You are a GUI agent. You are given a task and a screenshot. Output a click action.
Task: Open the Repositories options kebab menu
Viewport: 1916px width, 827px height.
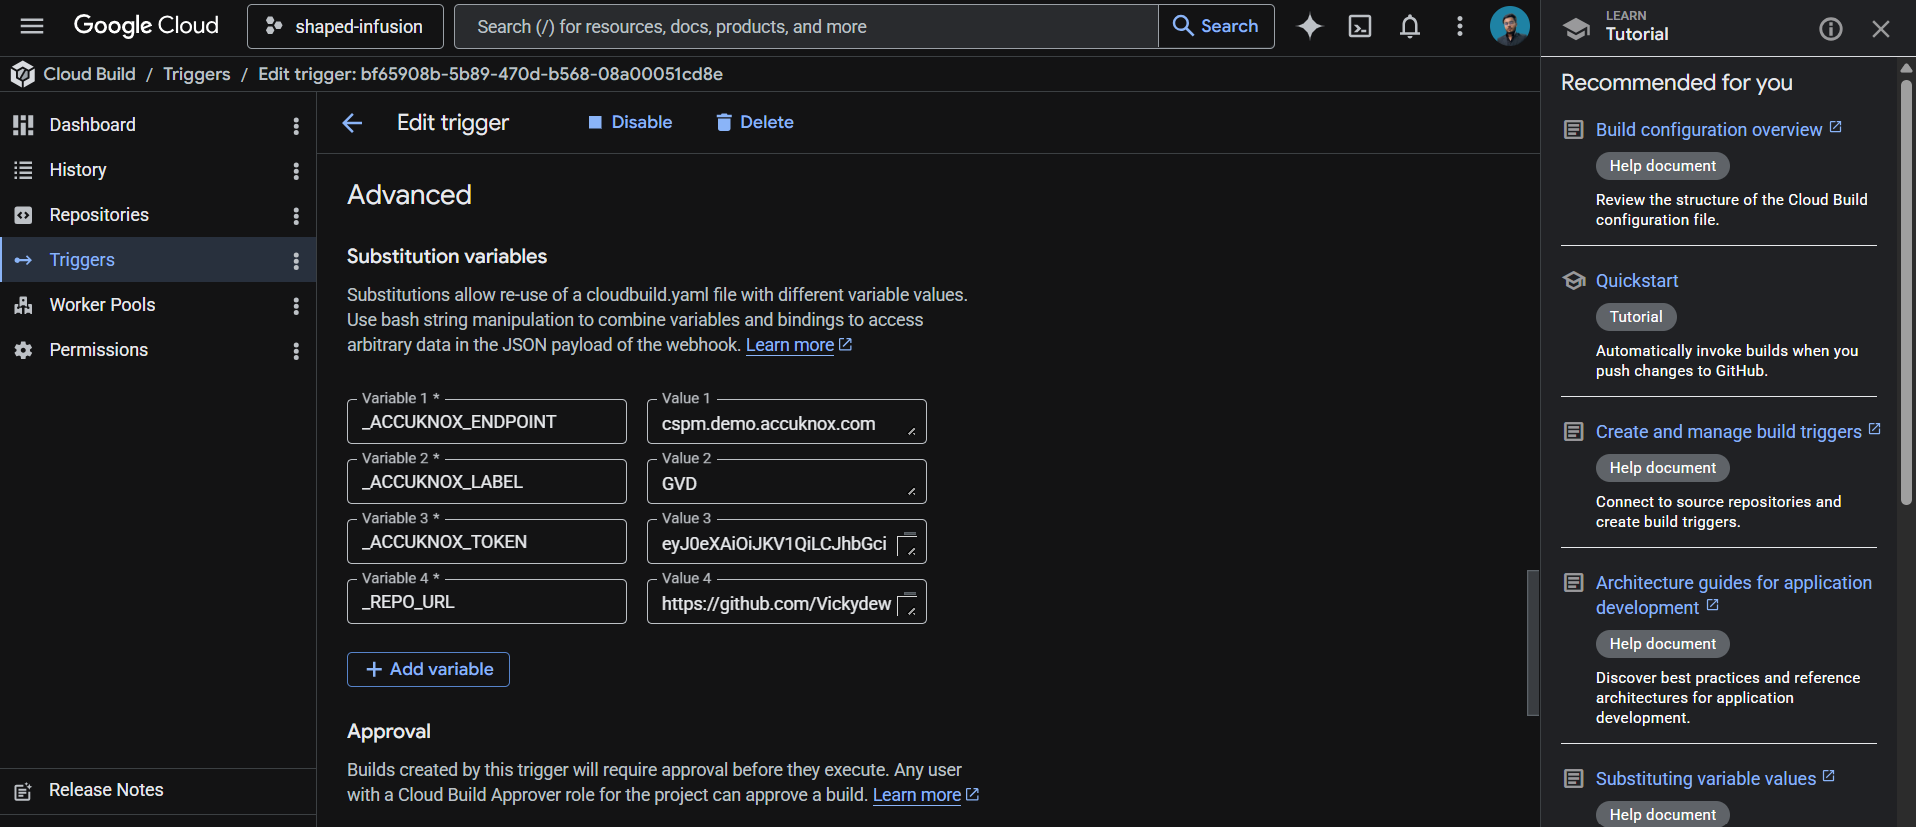(296, 216)
